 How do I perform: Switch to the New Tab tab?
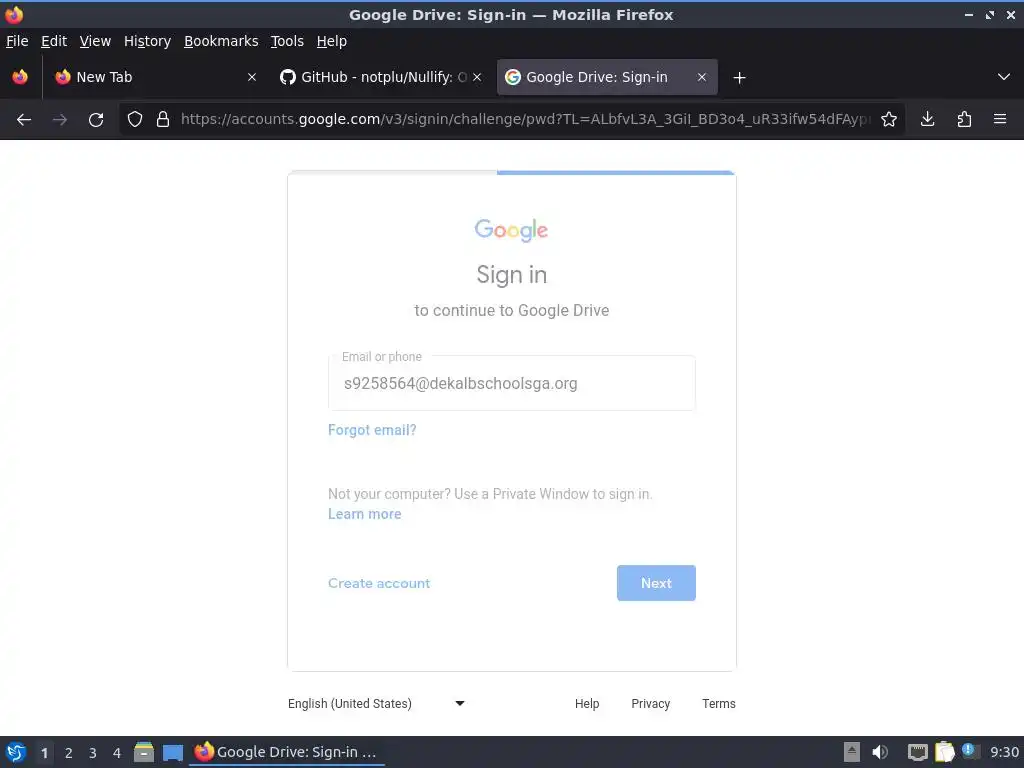pyautogui.click(x=155, y=77)
